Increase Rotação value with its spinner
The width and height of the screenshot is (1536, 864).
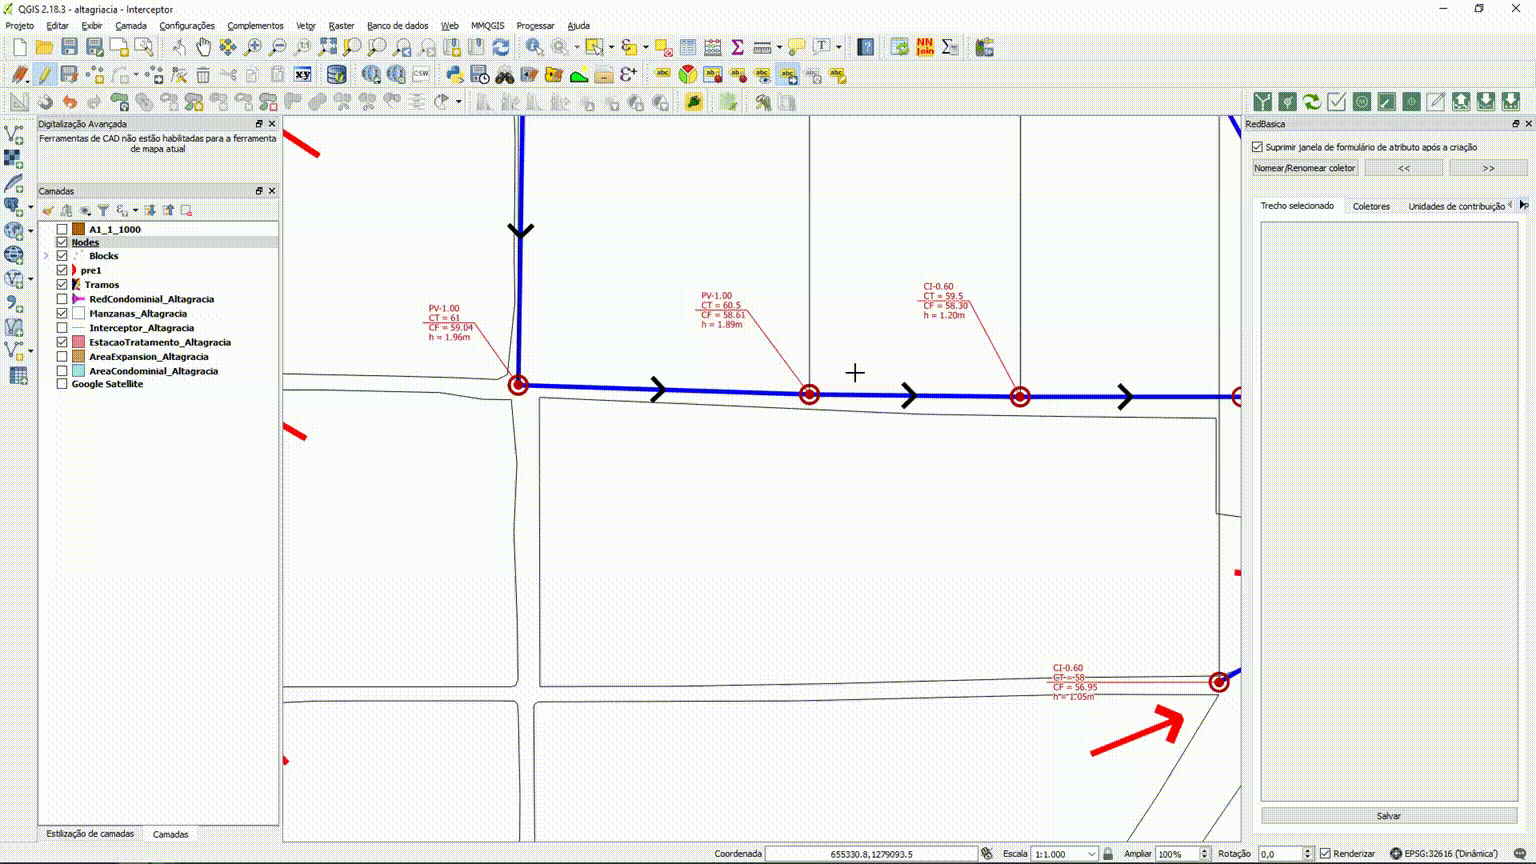pos(1307,849)
